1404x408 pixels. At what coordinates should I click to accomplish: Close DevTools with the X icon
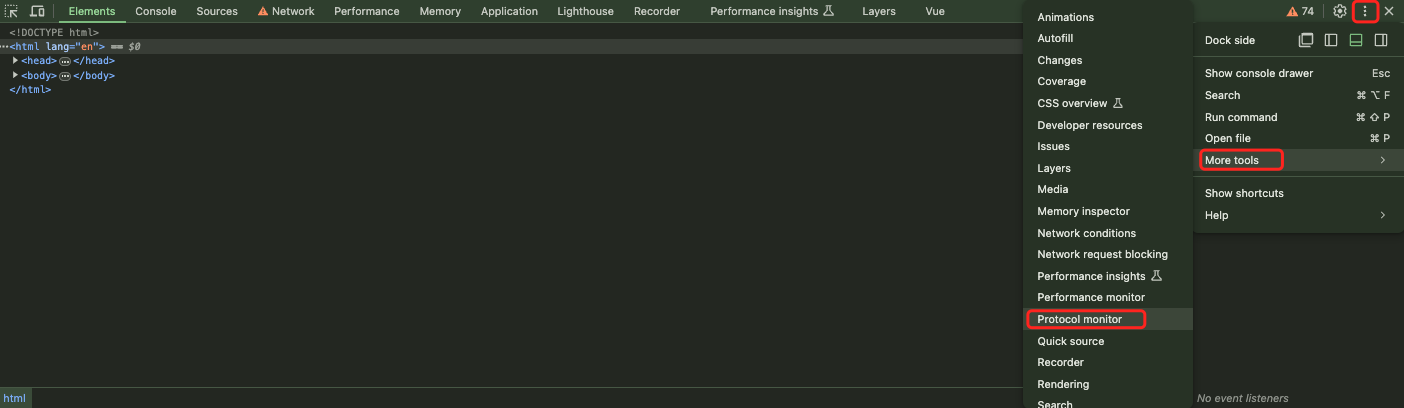coord(1389,11)
